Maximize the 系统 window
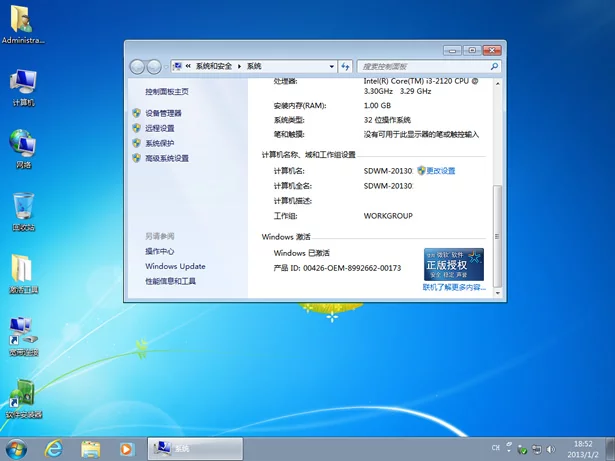615x461 pixels. coord(472,50)
